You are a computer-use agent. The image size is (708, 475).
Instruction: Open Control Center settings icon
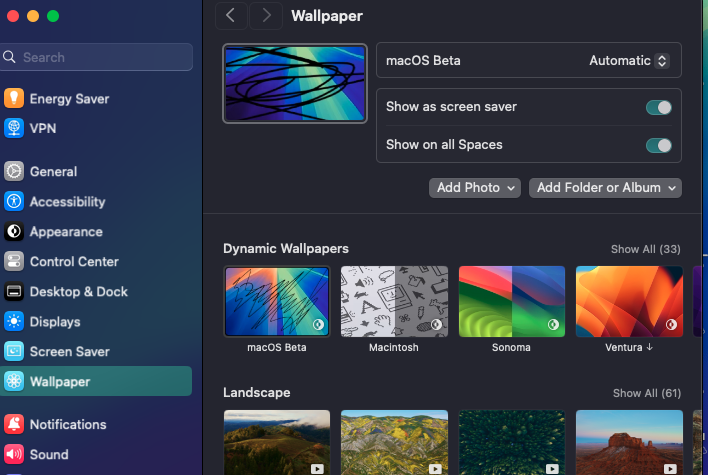pyautogui.click(x=14, y=261)
